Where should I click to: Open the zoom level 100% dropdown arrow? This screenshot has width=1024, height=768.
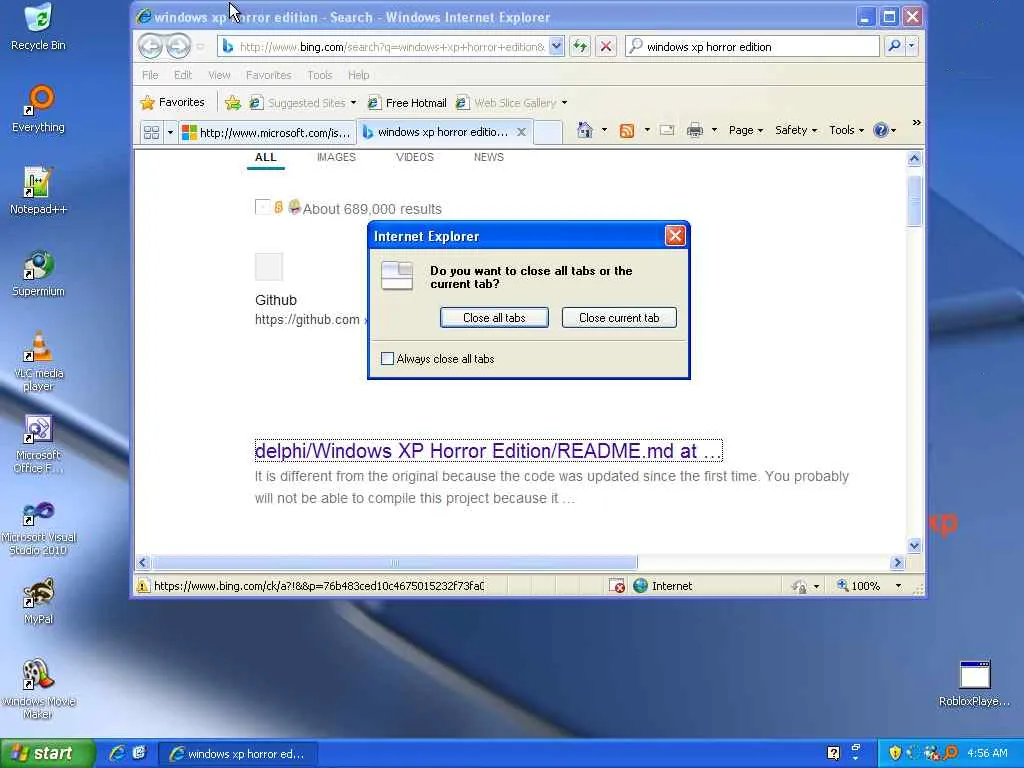(x=898, y=586)
